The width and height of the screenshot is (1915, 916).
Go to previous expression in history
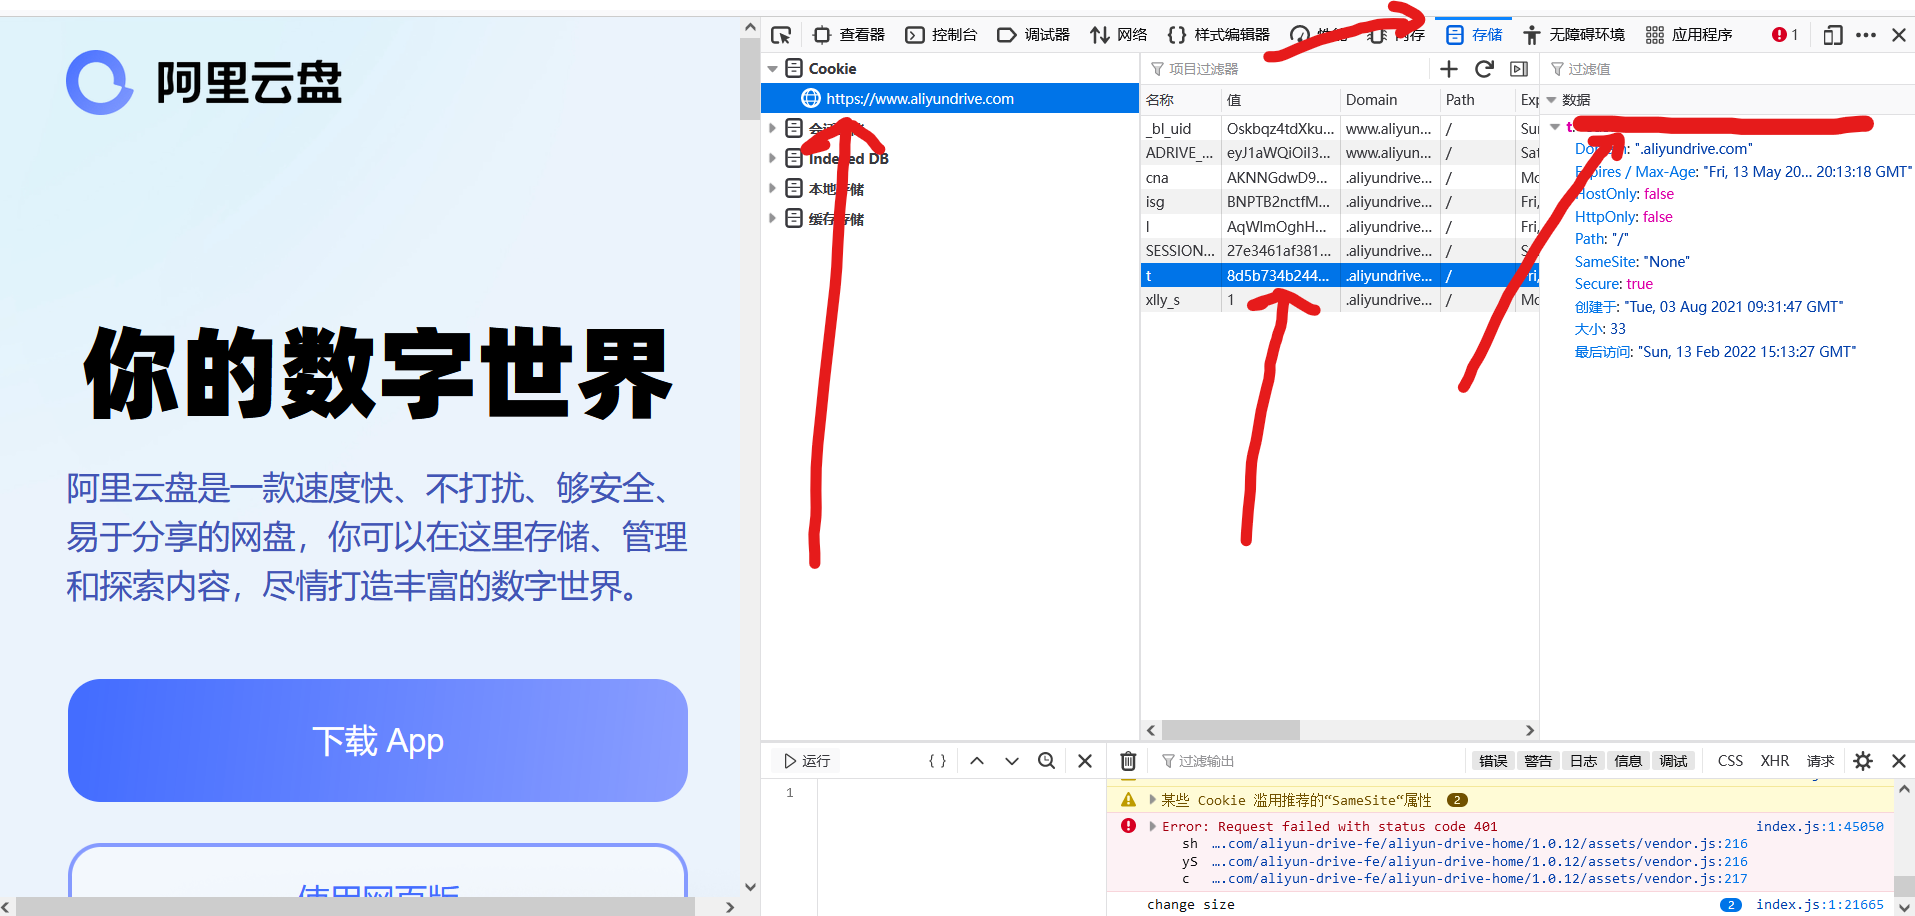pos(977,761)
